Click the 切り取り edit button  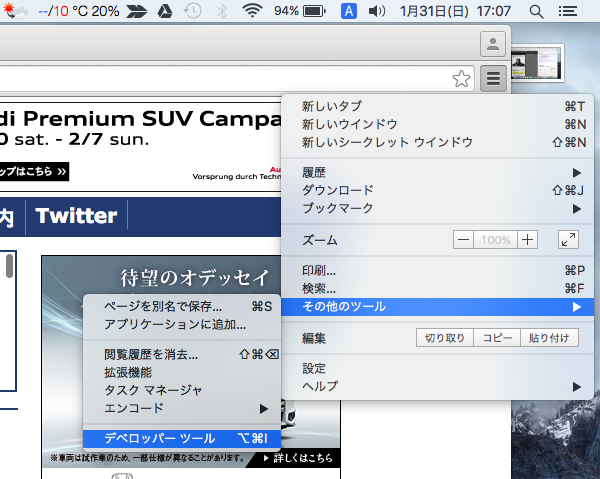point(445,338)
